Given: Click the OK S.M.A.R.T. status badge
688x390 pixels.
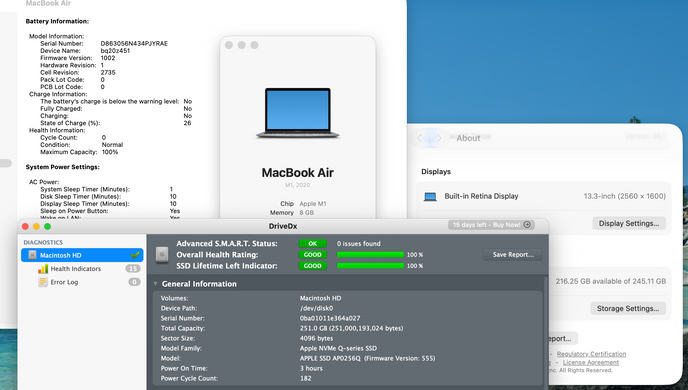Looking at the screenshot, I should pyautogui.click(x=312, y=243).
